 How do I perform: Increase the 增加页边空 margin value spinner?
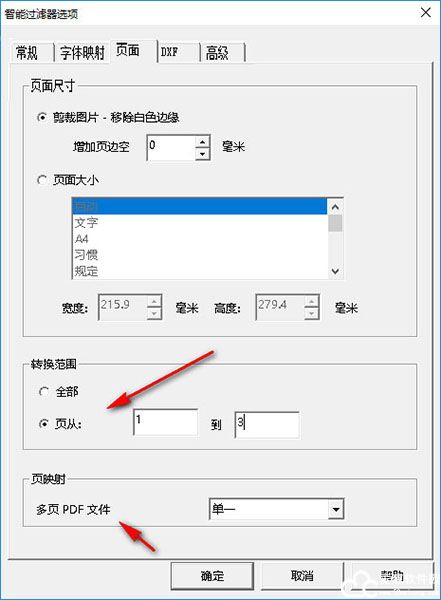pos(202,142)
